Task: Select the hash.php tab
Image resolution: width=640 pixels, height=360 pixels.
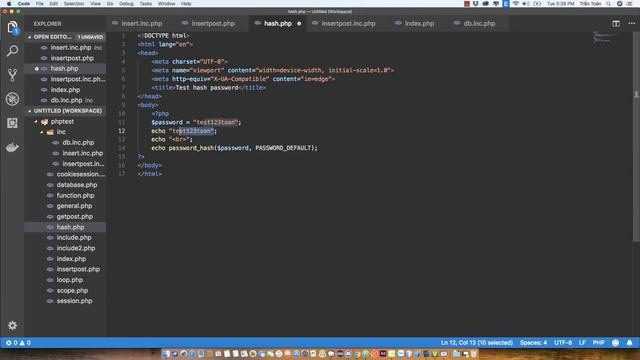Action: (x=278, y=24)
